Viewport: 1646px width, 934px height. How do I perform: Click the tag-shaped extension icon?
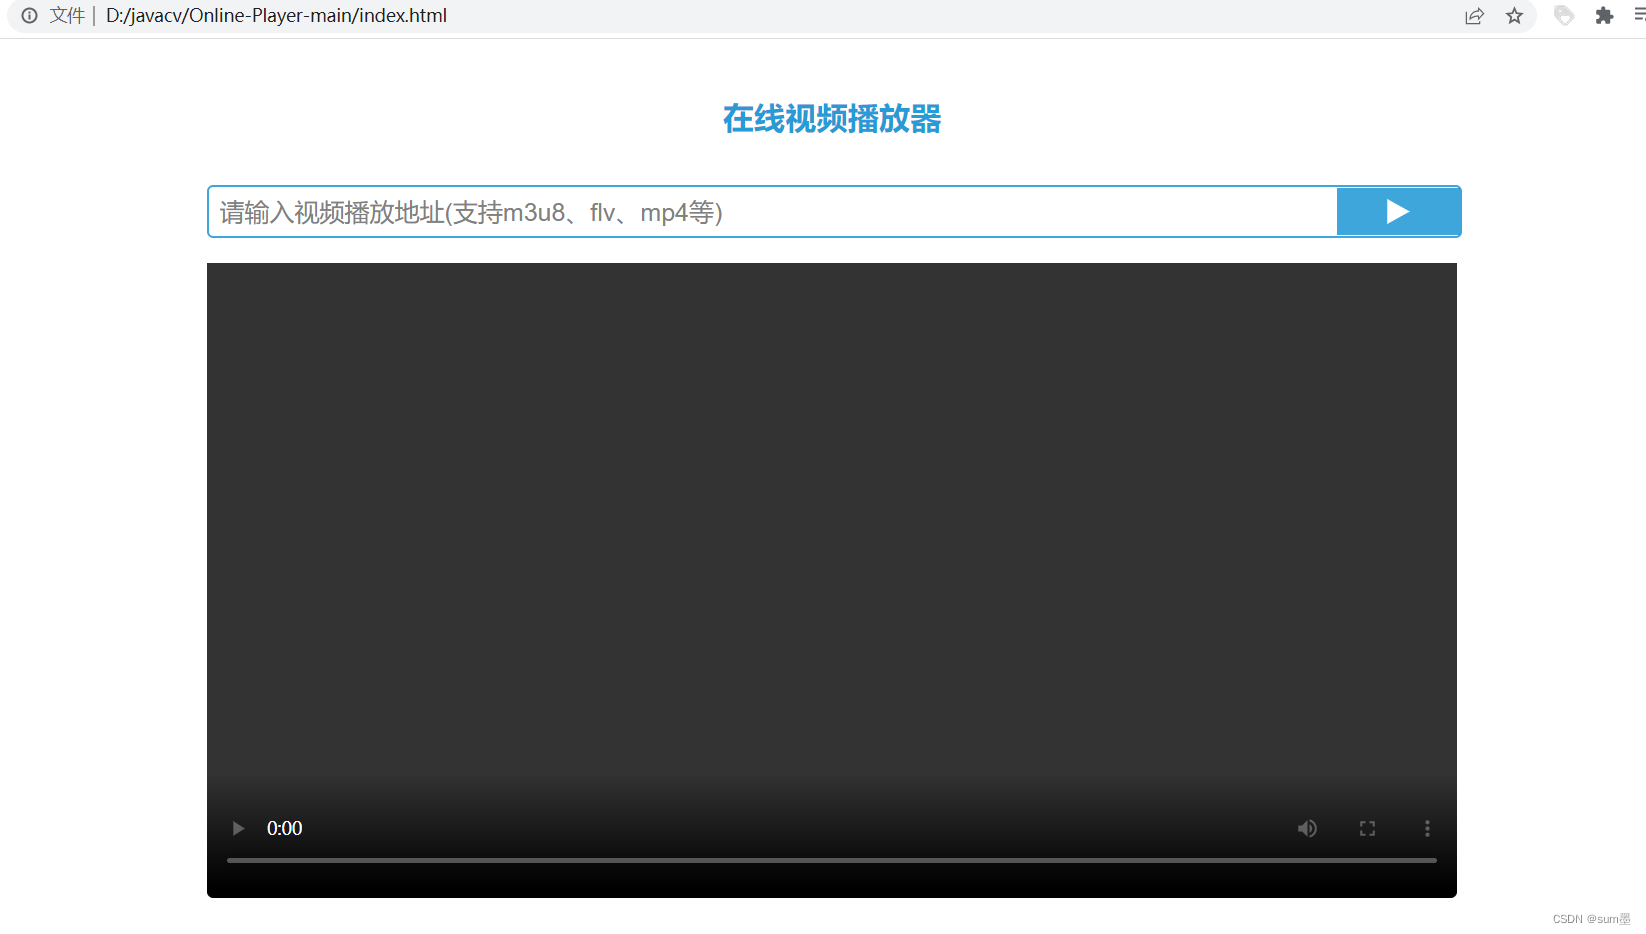tap(1564, 16)
